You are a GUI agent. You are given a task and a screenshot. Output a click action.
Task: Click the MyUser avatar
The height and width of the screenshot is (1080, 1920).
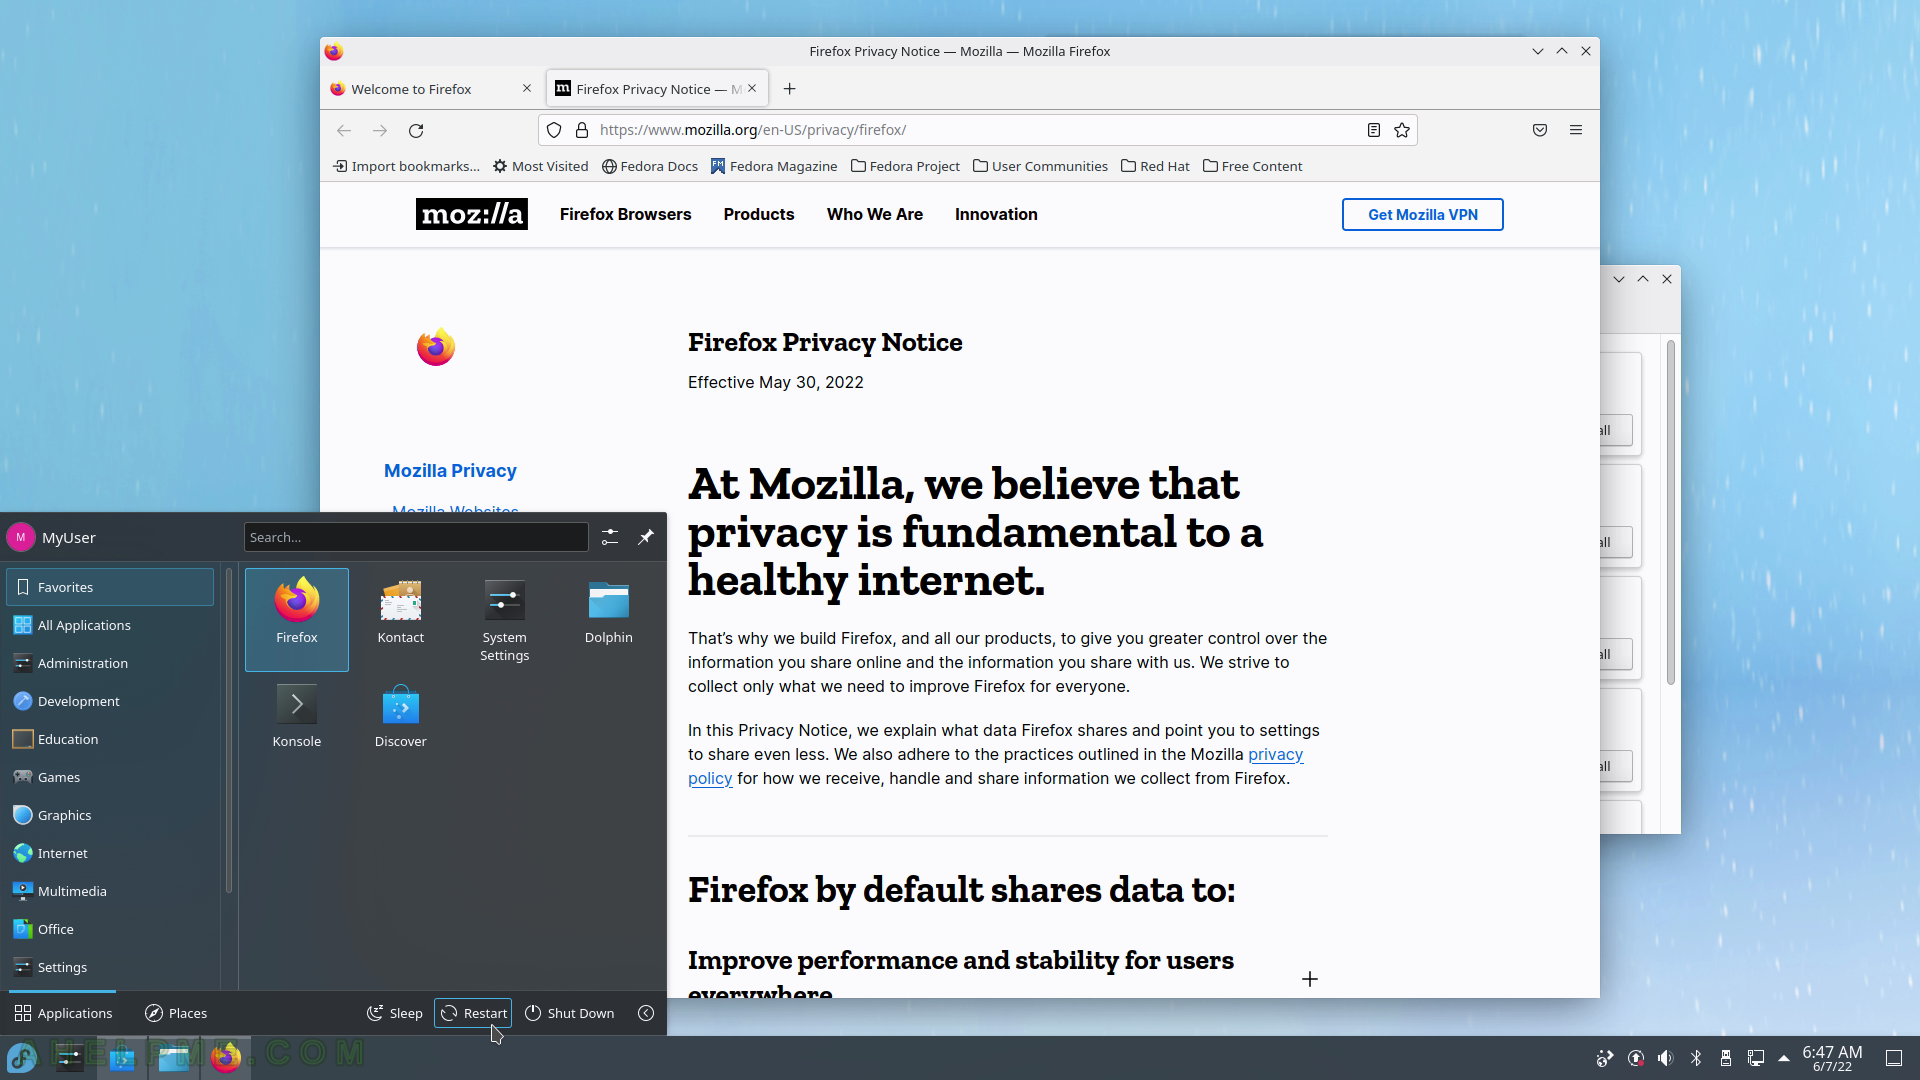[20, 537]
